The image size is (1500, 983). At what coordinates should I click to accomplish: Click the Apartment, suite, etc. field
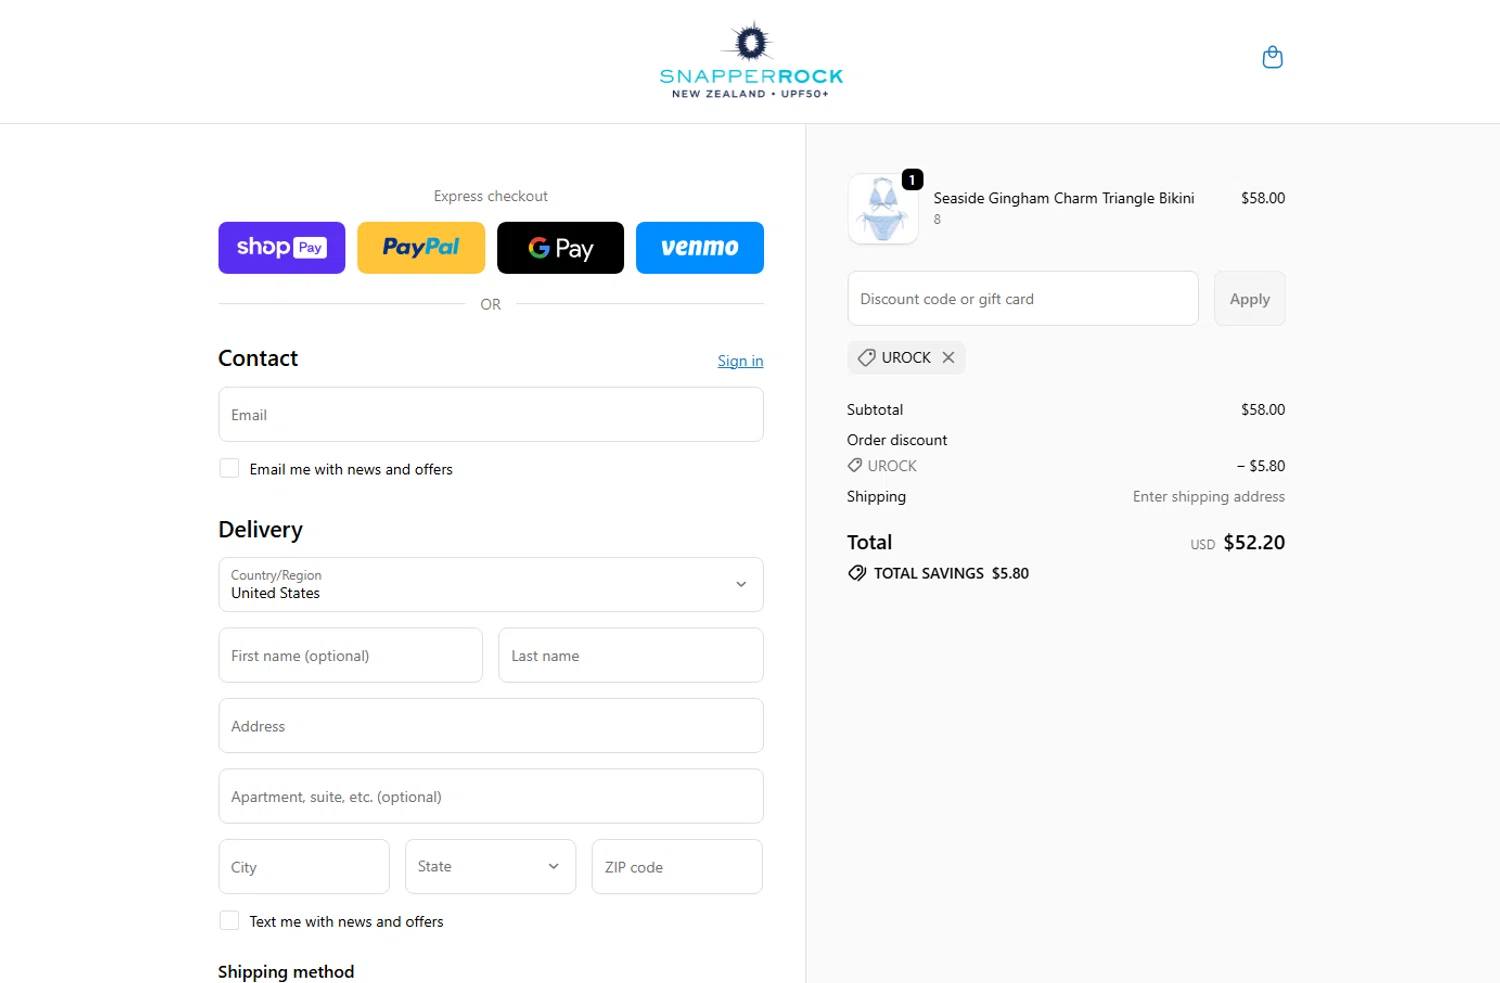tap(491, 796)
